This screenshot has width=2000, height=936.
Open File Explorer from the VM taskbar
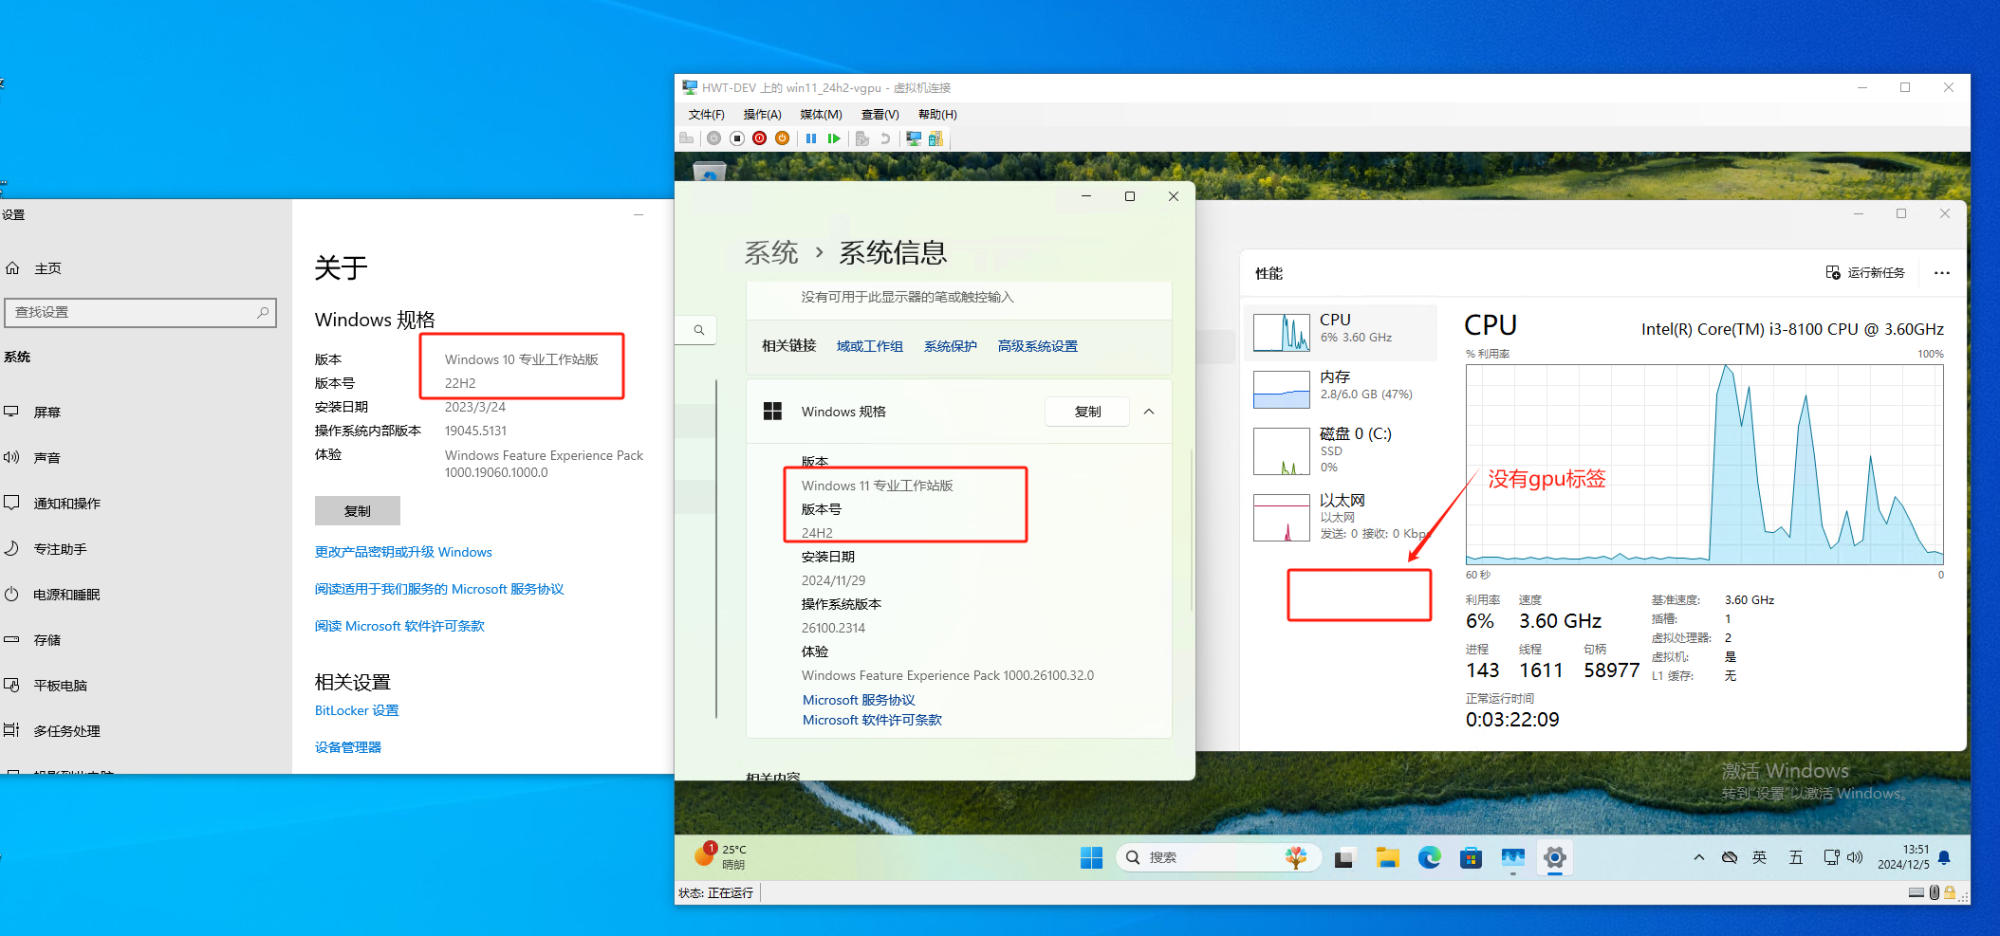[x=1387, y=857]
